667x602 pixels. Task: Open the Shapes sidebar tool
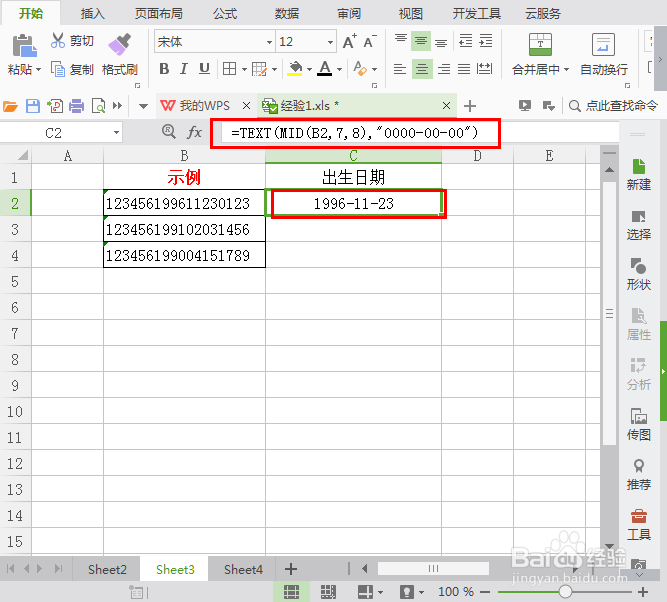(638, 266)
